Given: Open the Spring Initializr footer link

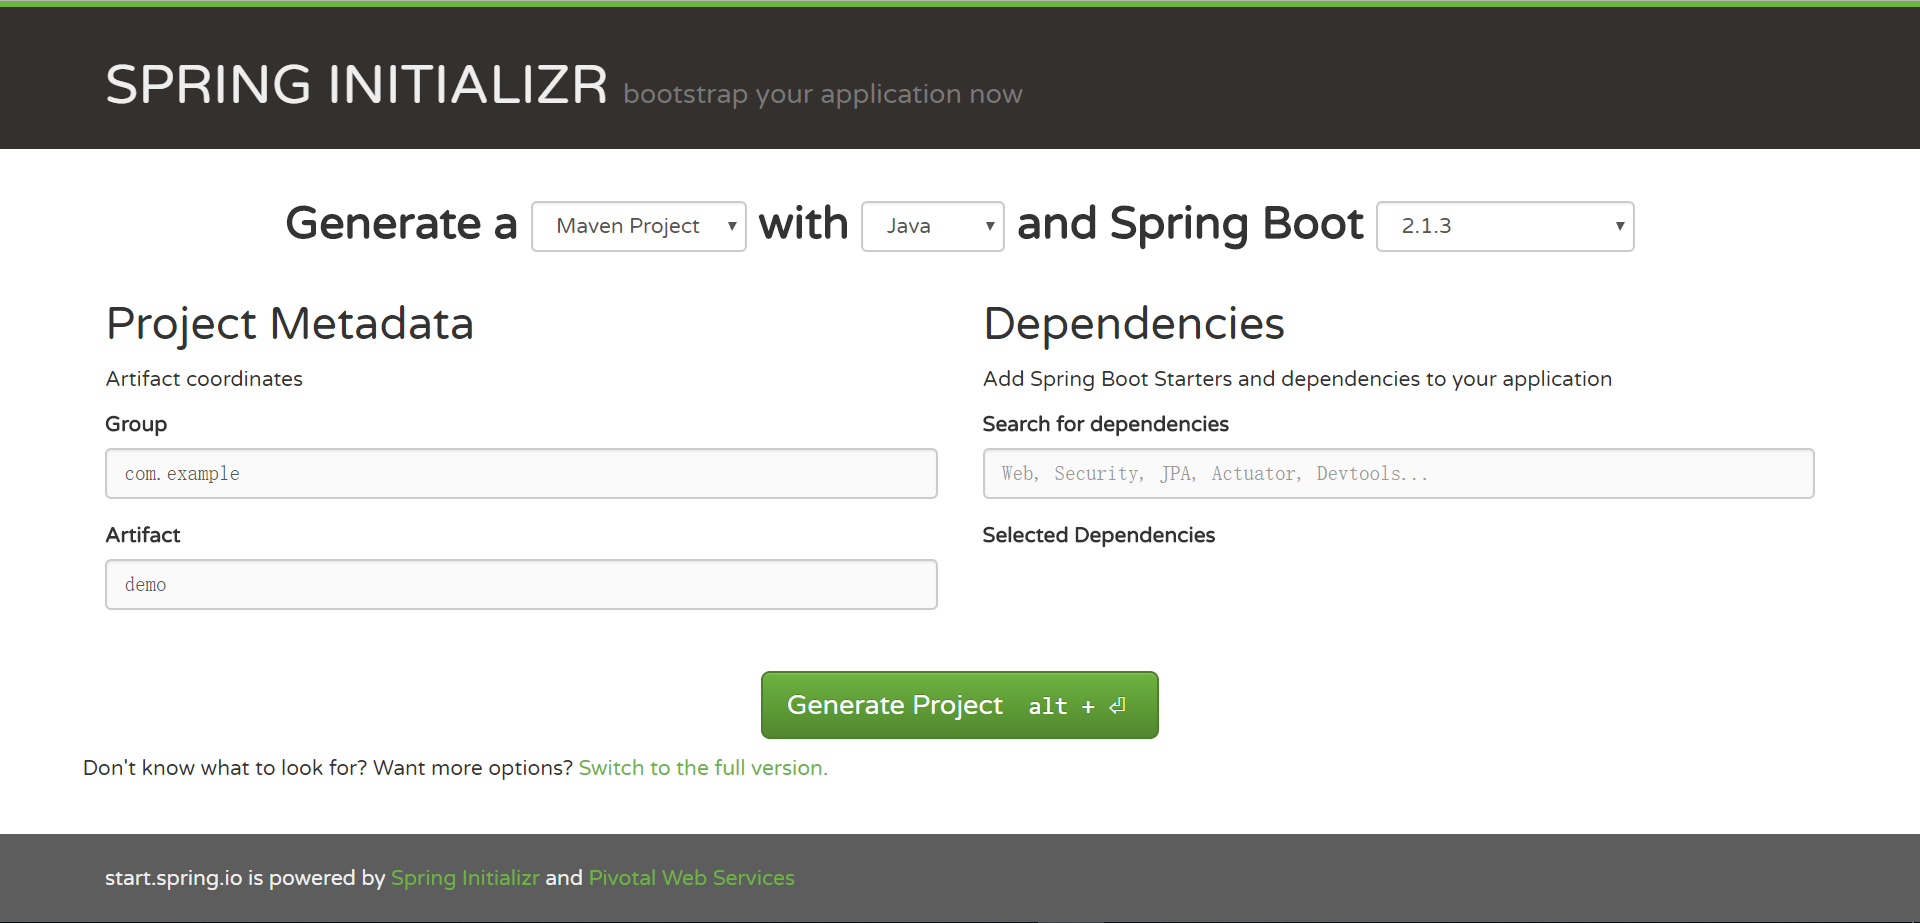Looking at the screenshot, I should 465,878.
